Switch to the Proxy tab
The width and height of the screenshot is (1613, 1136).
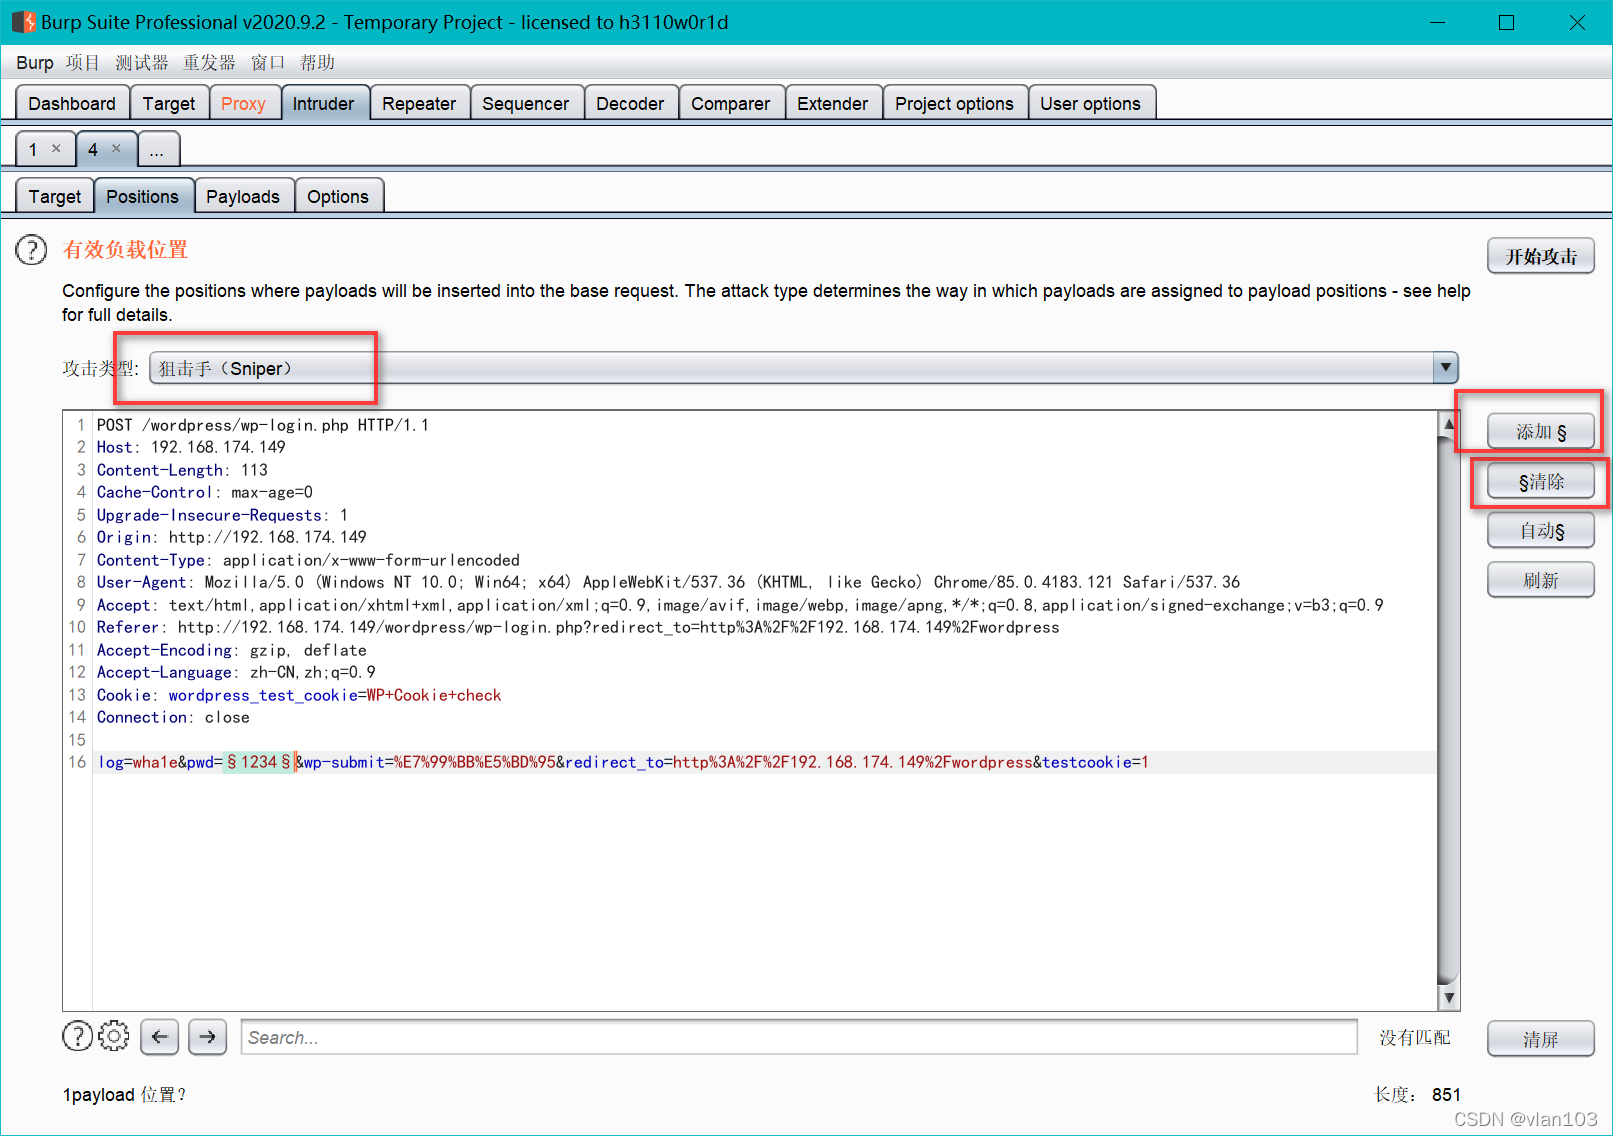(x=243, y=104)
